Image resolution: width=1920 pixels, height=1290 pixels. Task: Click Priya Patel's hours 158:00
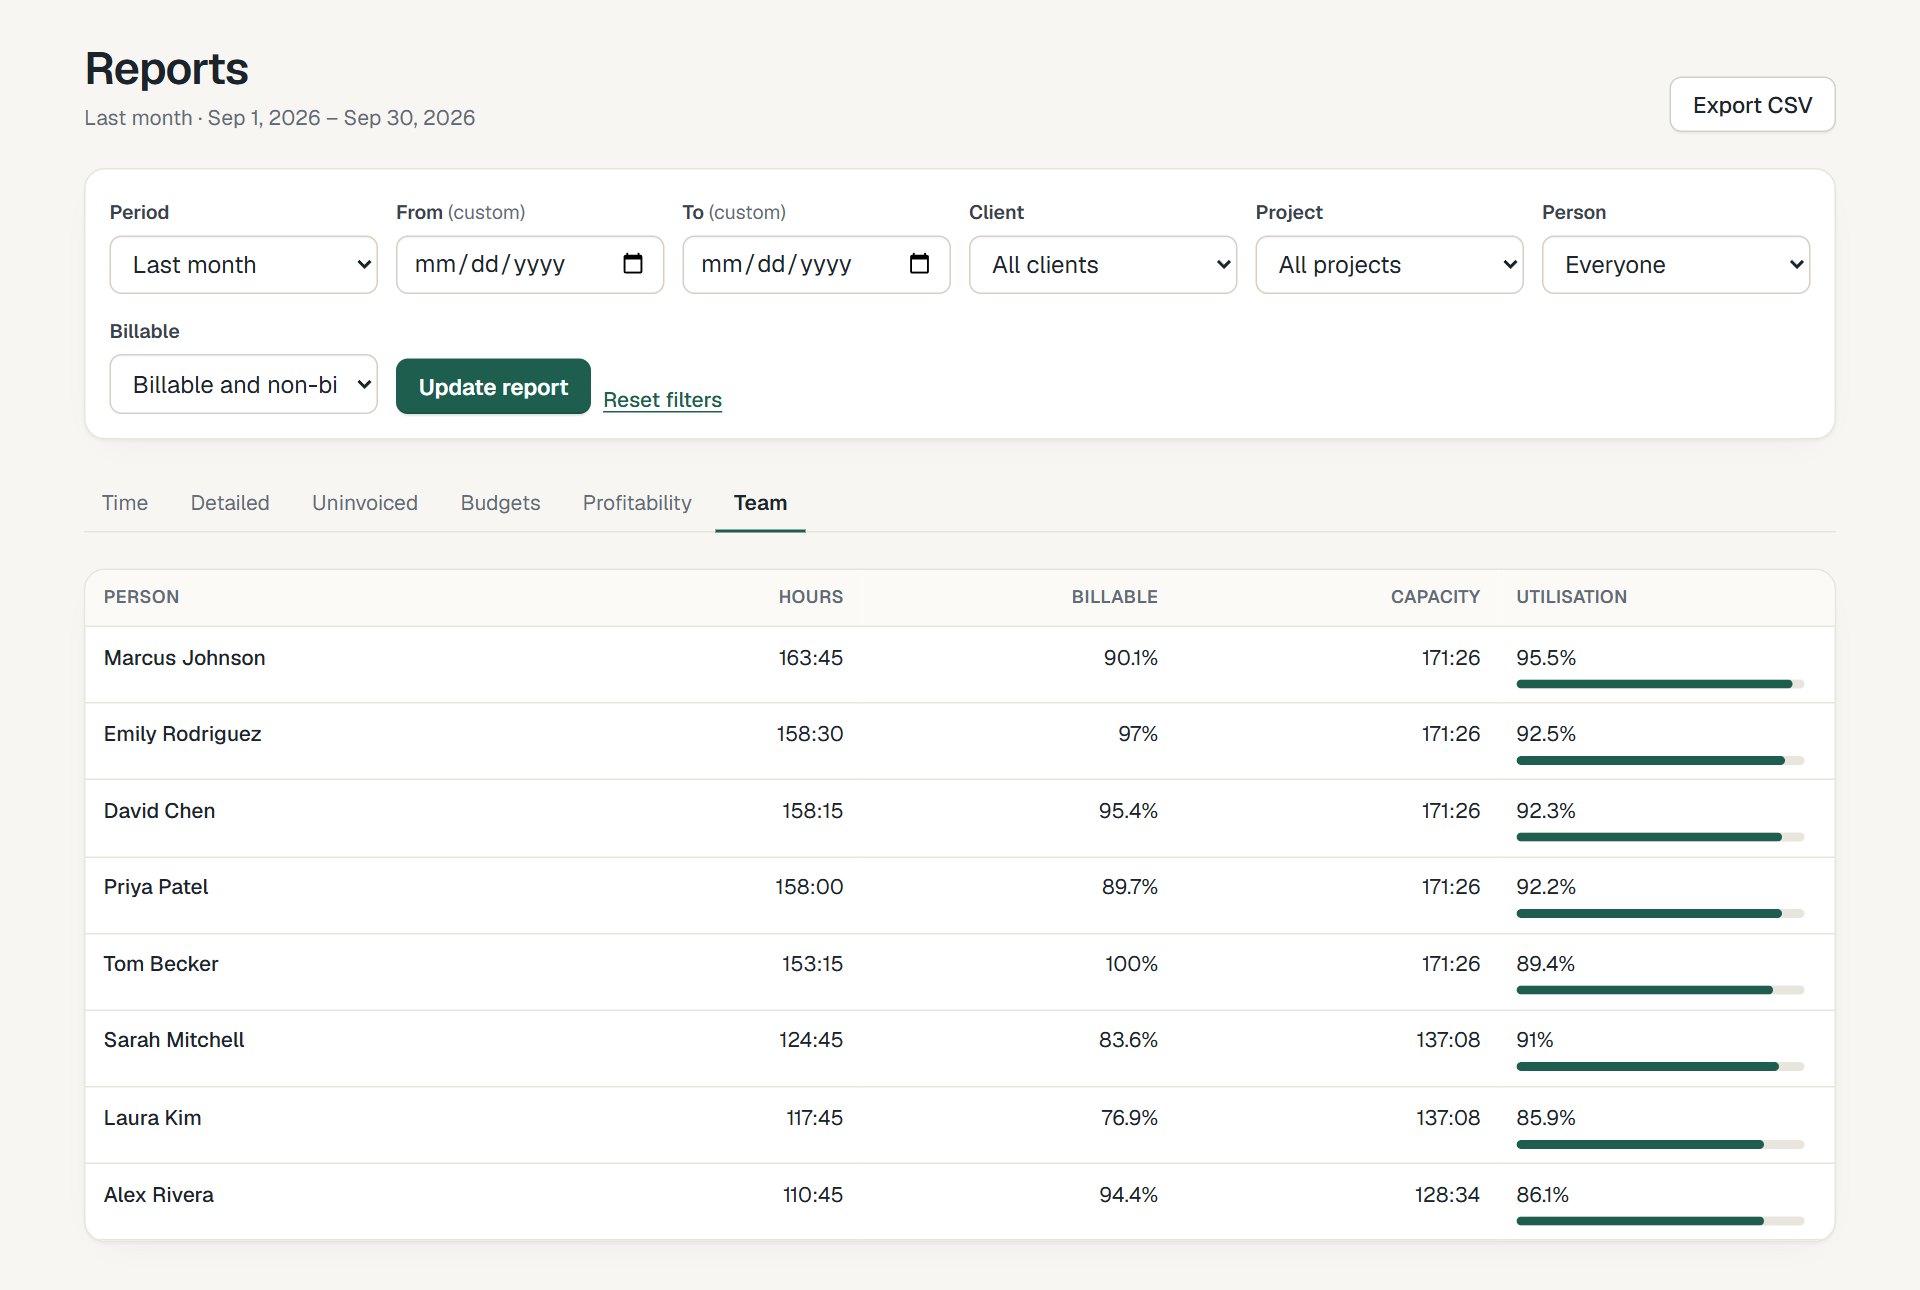coord(809,887)
